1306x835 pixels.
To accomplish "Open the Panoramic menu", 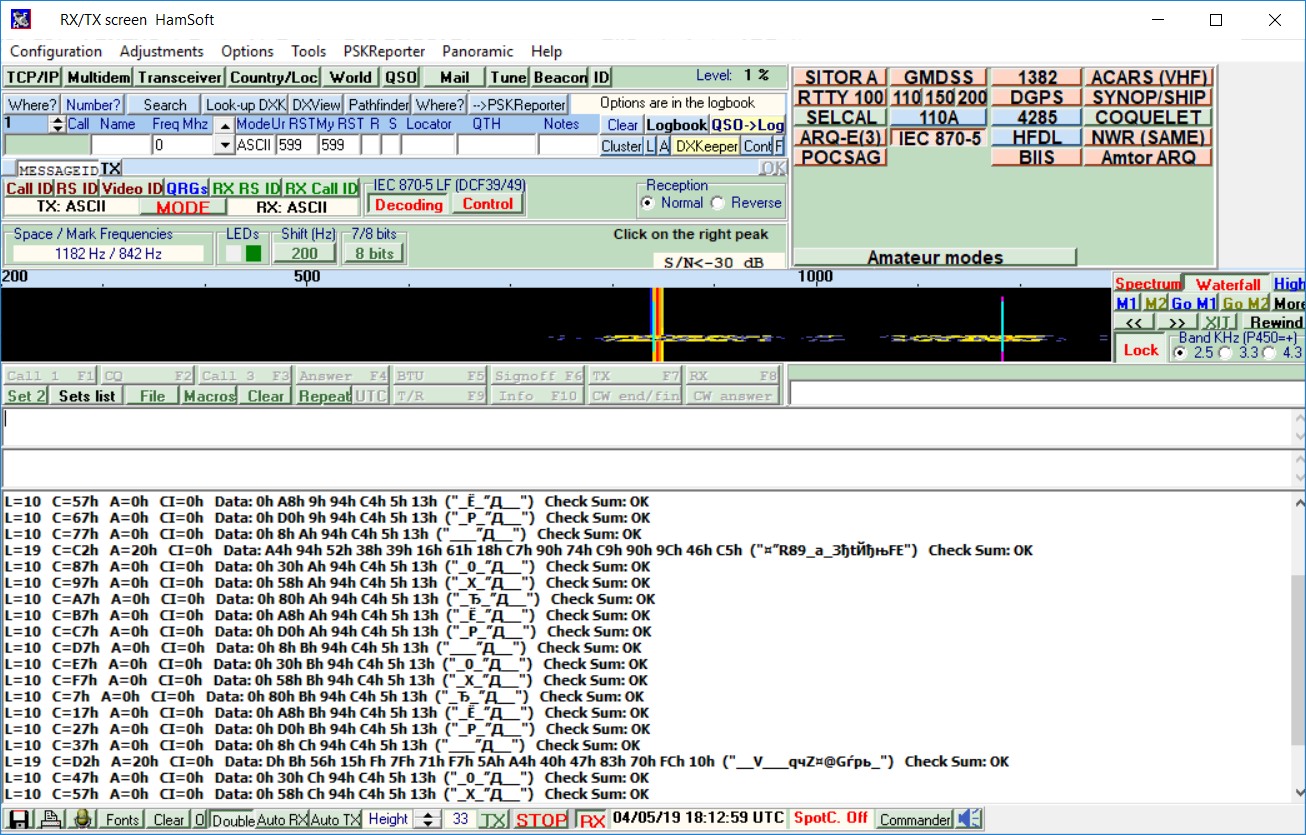I will point(478,51).
